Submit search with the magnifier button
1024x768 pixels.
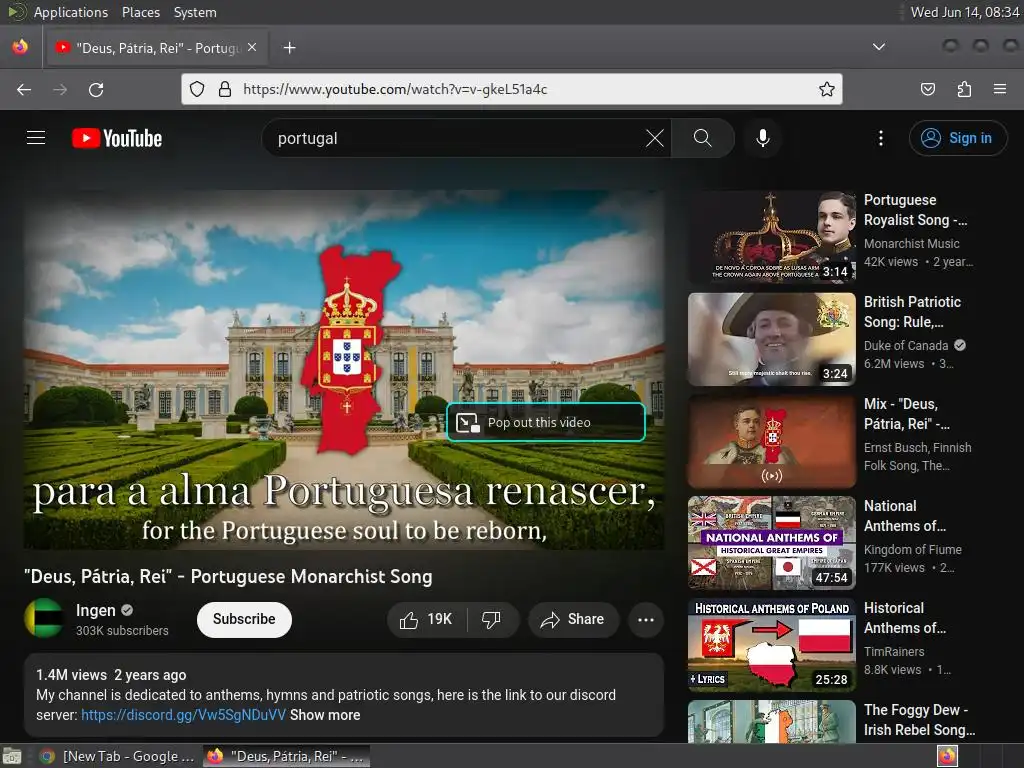click(703, 138)
